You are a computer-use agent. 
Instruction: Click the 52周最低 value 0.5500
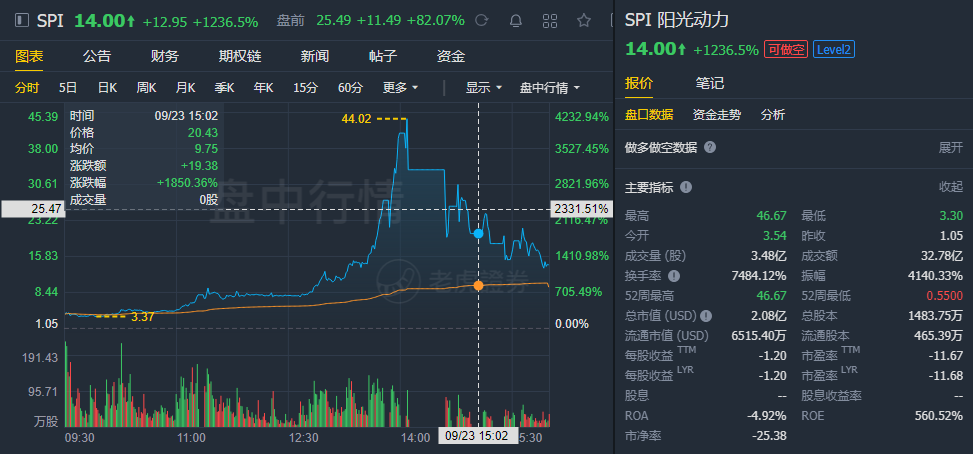(x=946, y=296)
